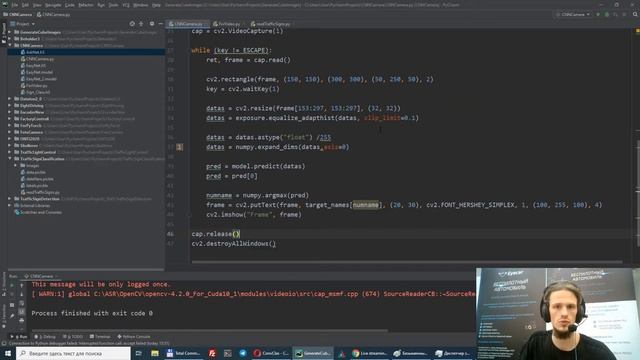
Task: Click the Windows Start button
Action: (x=8, y=353)
